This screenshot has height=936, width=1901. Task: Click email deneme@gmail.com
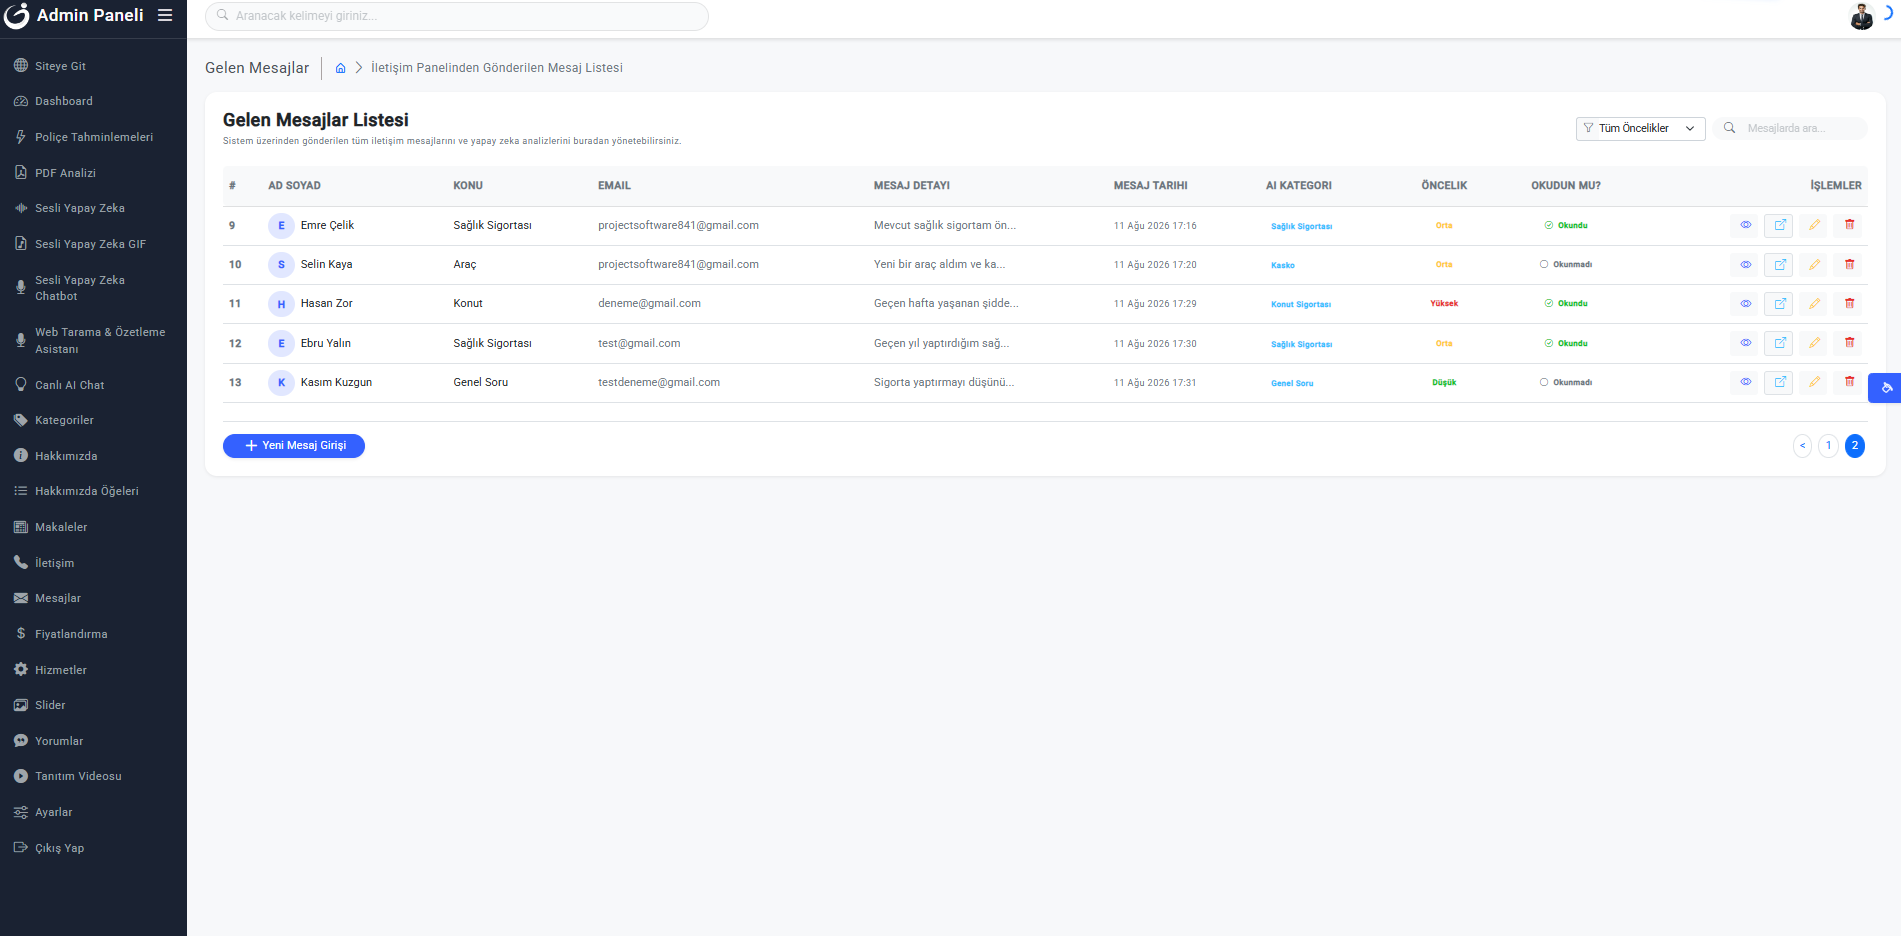pyautogui.click(x=649, y=304)
